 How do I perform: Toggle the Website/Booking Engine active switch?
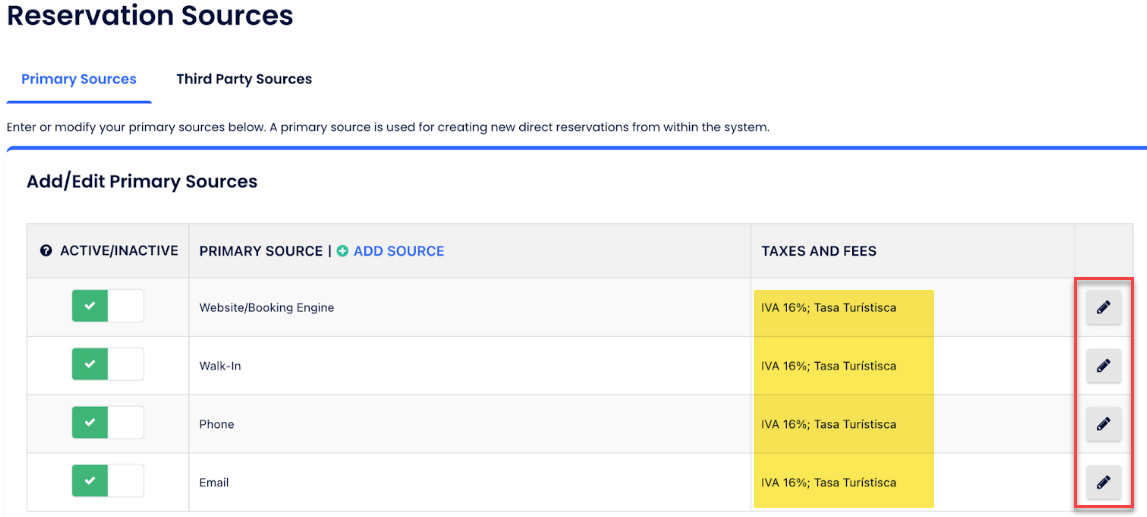[107, 306]
